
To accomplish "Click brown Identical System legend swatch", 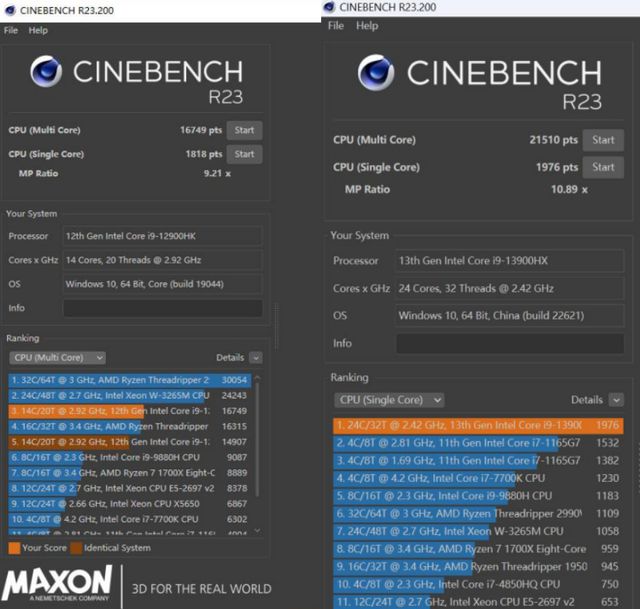I will (x=76, y=548).
